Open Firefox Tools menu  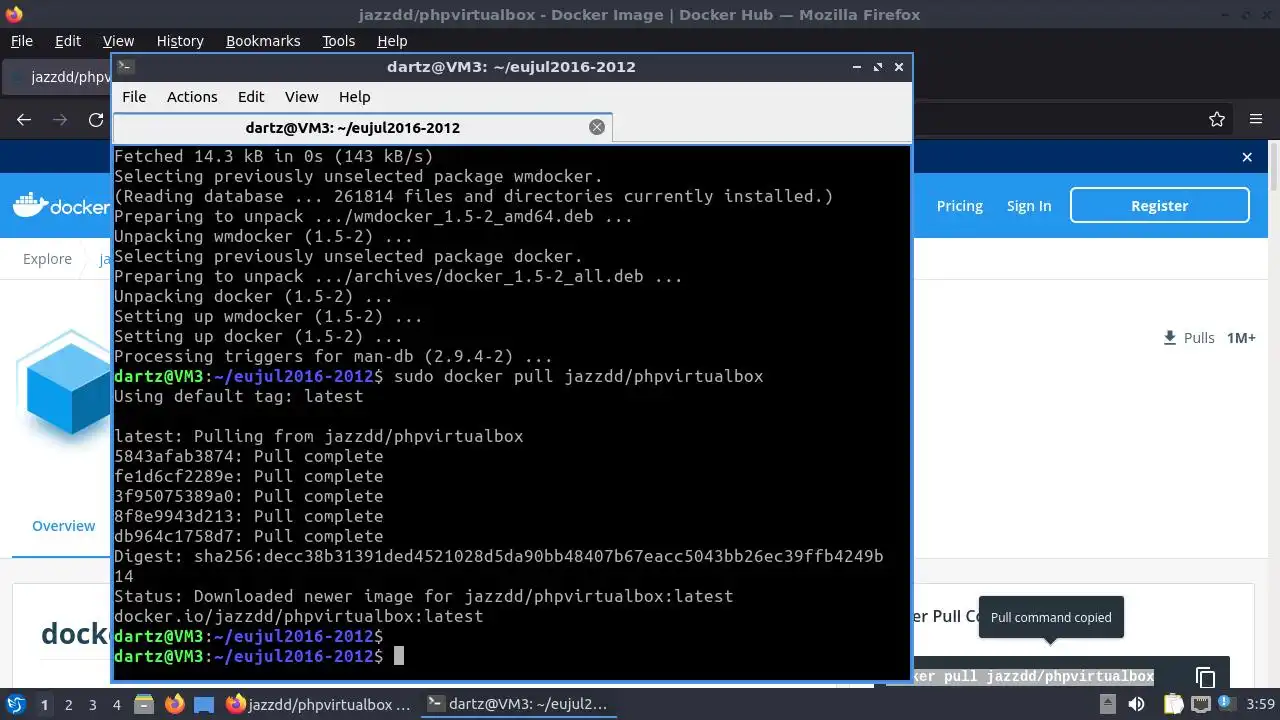pos(339,41)
